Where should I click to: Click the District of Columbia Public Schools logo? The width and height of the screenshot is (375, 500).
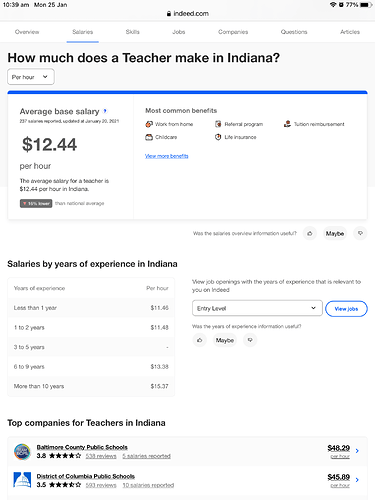(x=22, y=480)
